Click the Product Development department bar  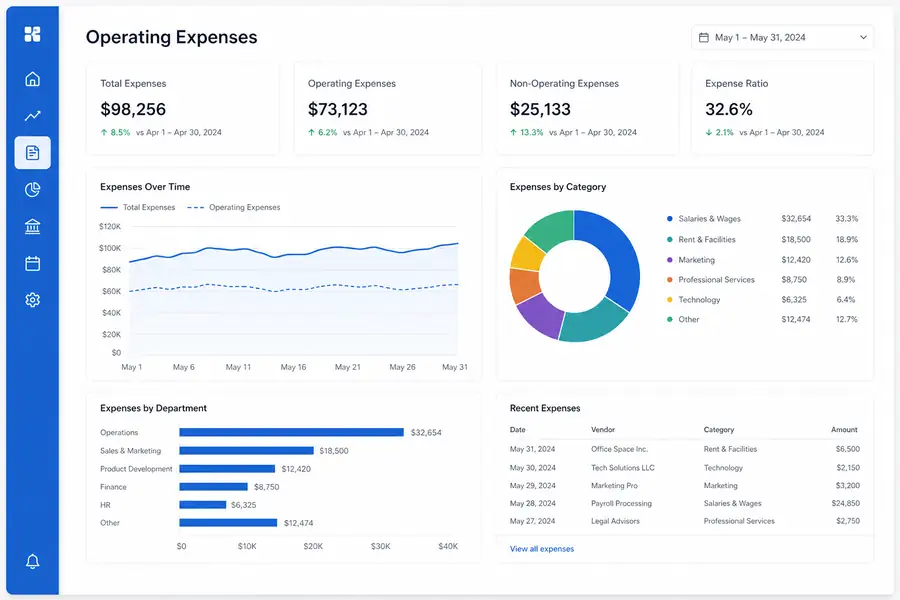pyautogui.click(x=227, y=469)
